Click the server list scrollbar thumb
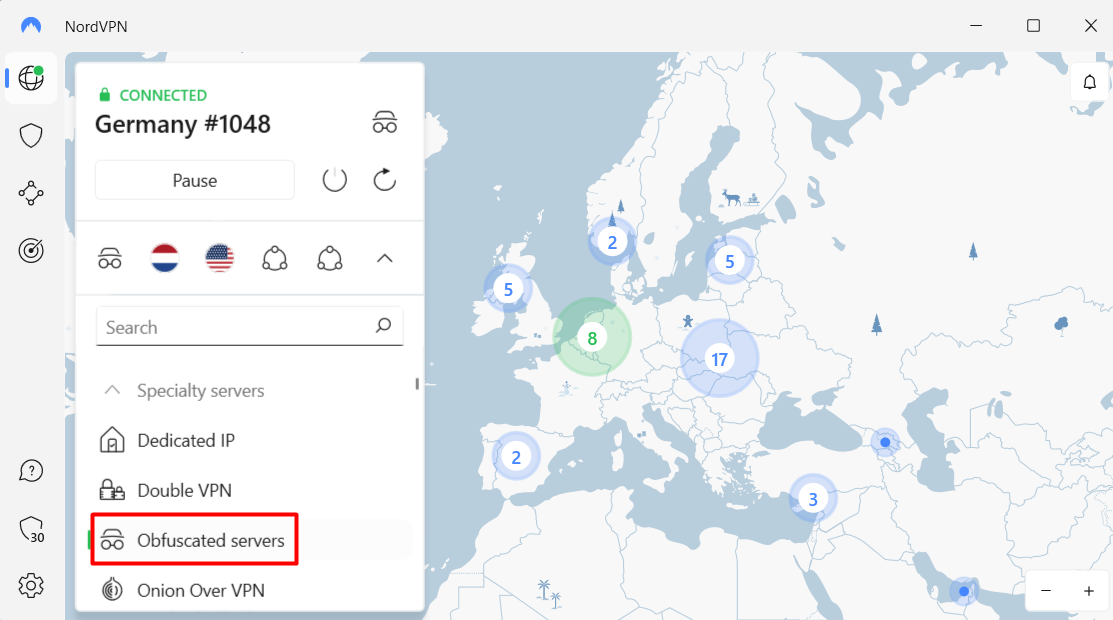Screen dimensions: 1113x620 [x=417, y=384]
